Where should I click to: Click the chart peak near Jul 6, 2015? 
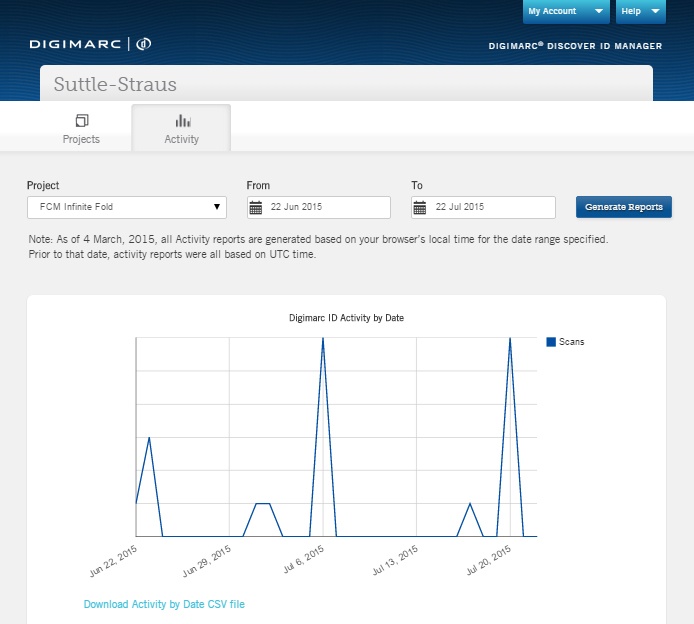tap(323, 340)
